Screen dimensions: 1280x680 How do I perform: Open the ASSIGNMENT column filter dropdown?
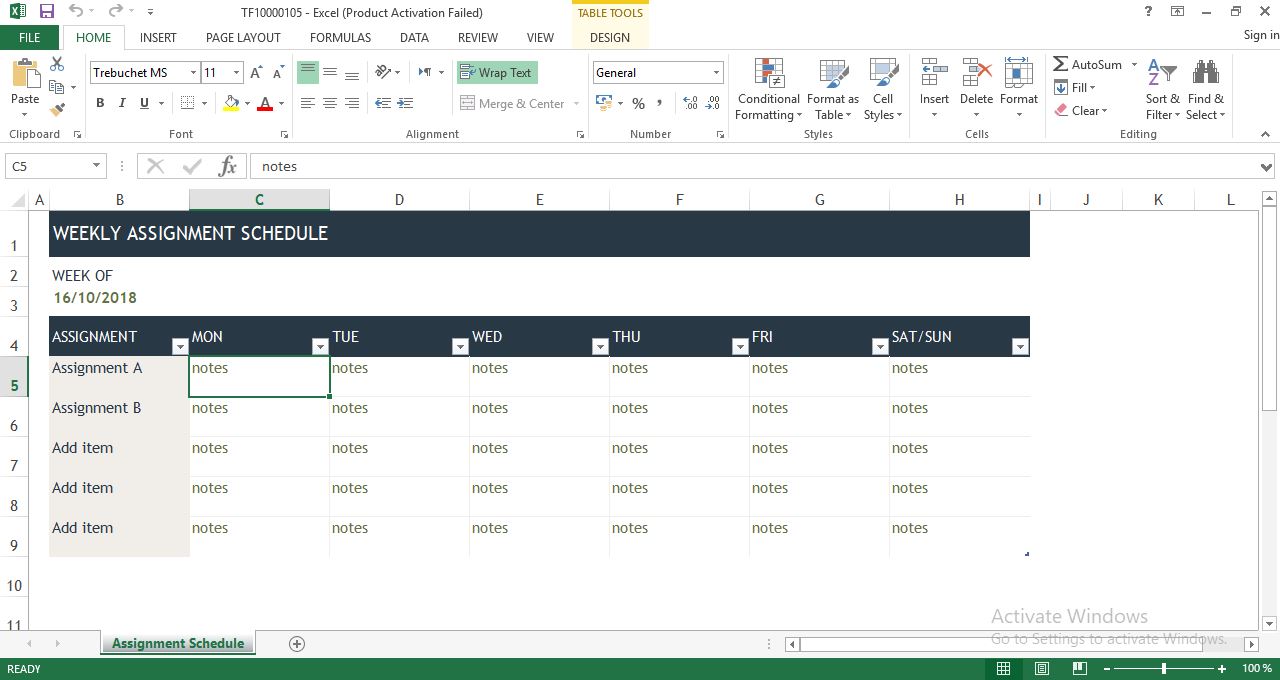coord(180,346)
